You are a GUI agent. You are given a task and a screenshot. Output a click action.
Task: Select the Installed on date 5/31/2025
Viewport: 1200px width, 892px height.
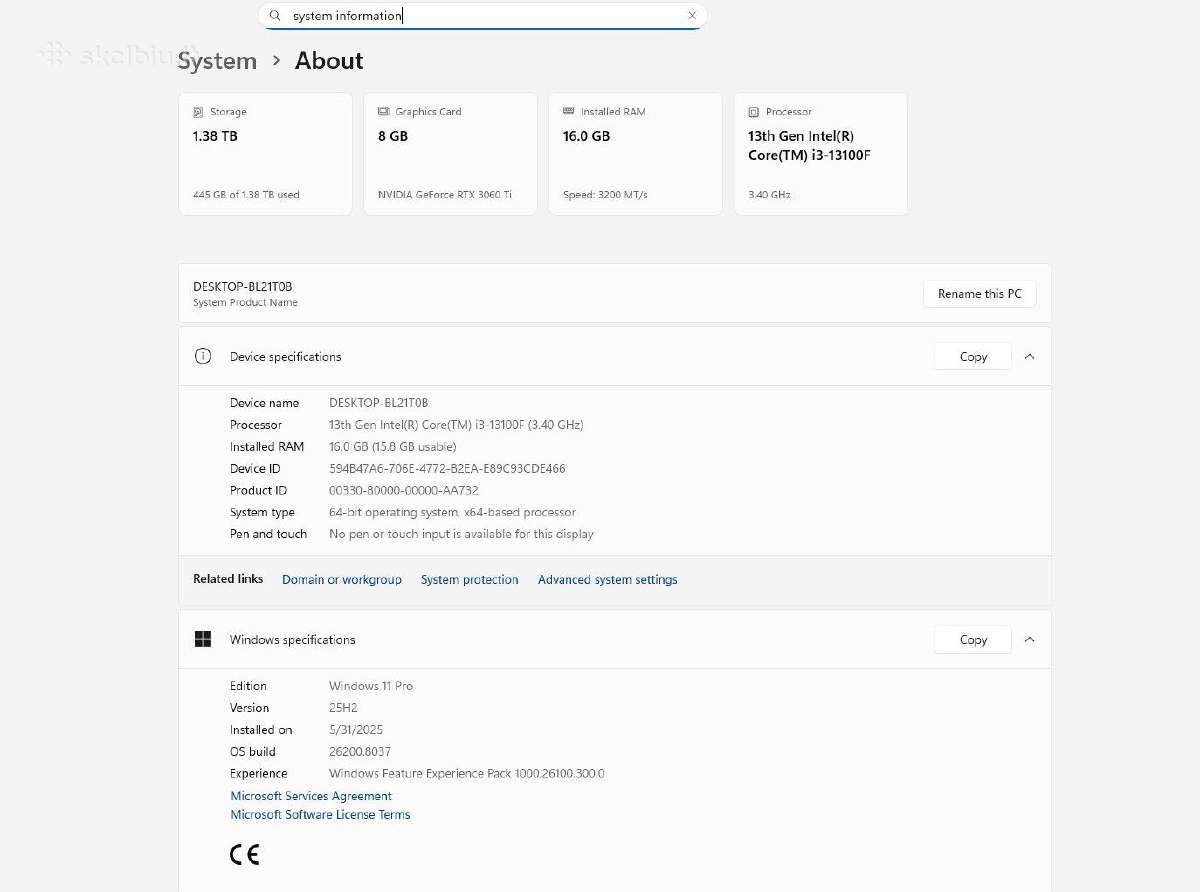pos(356,730)
